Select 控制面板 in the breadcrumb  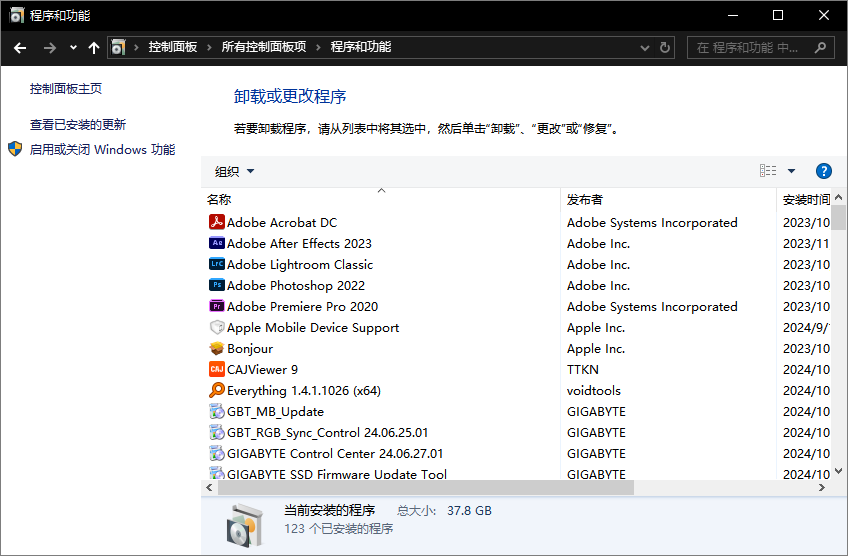click(173, 47)
